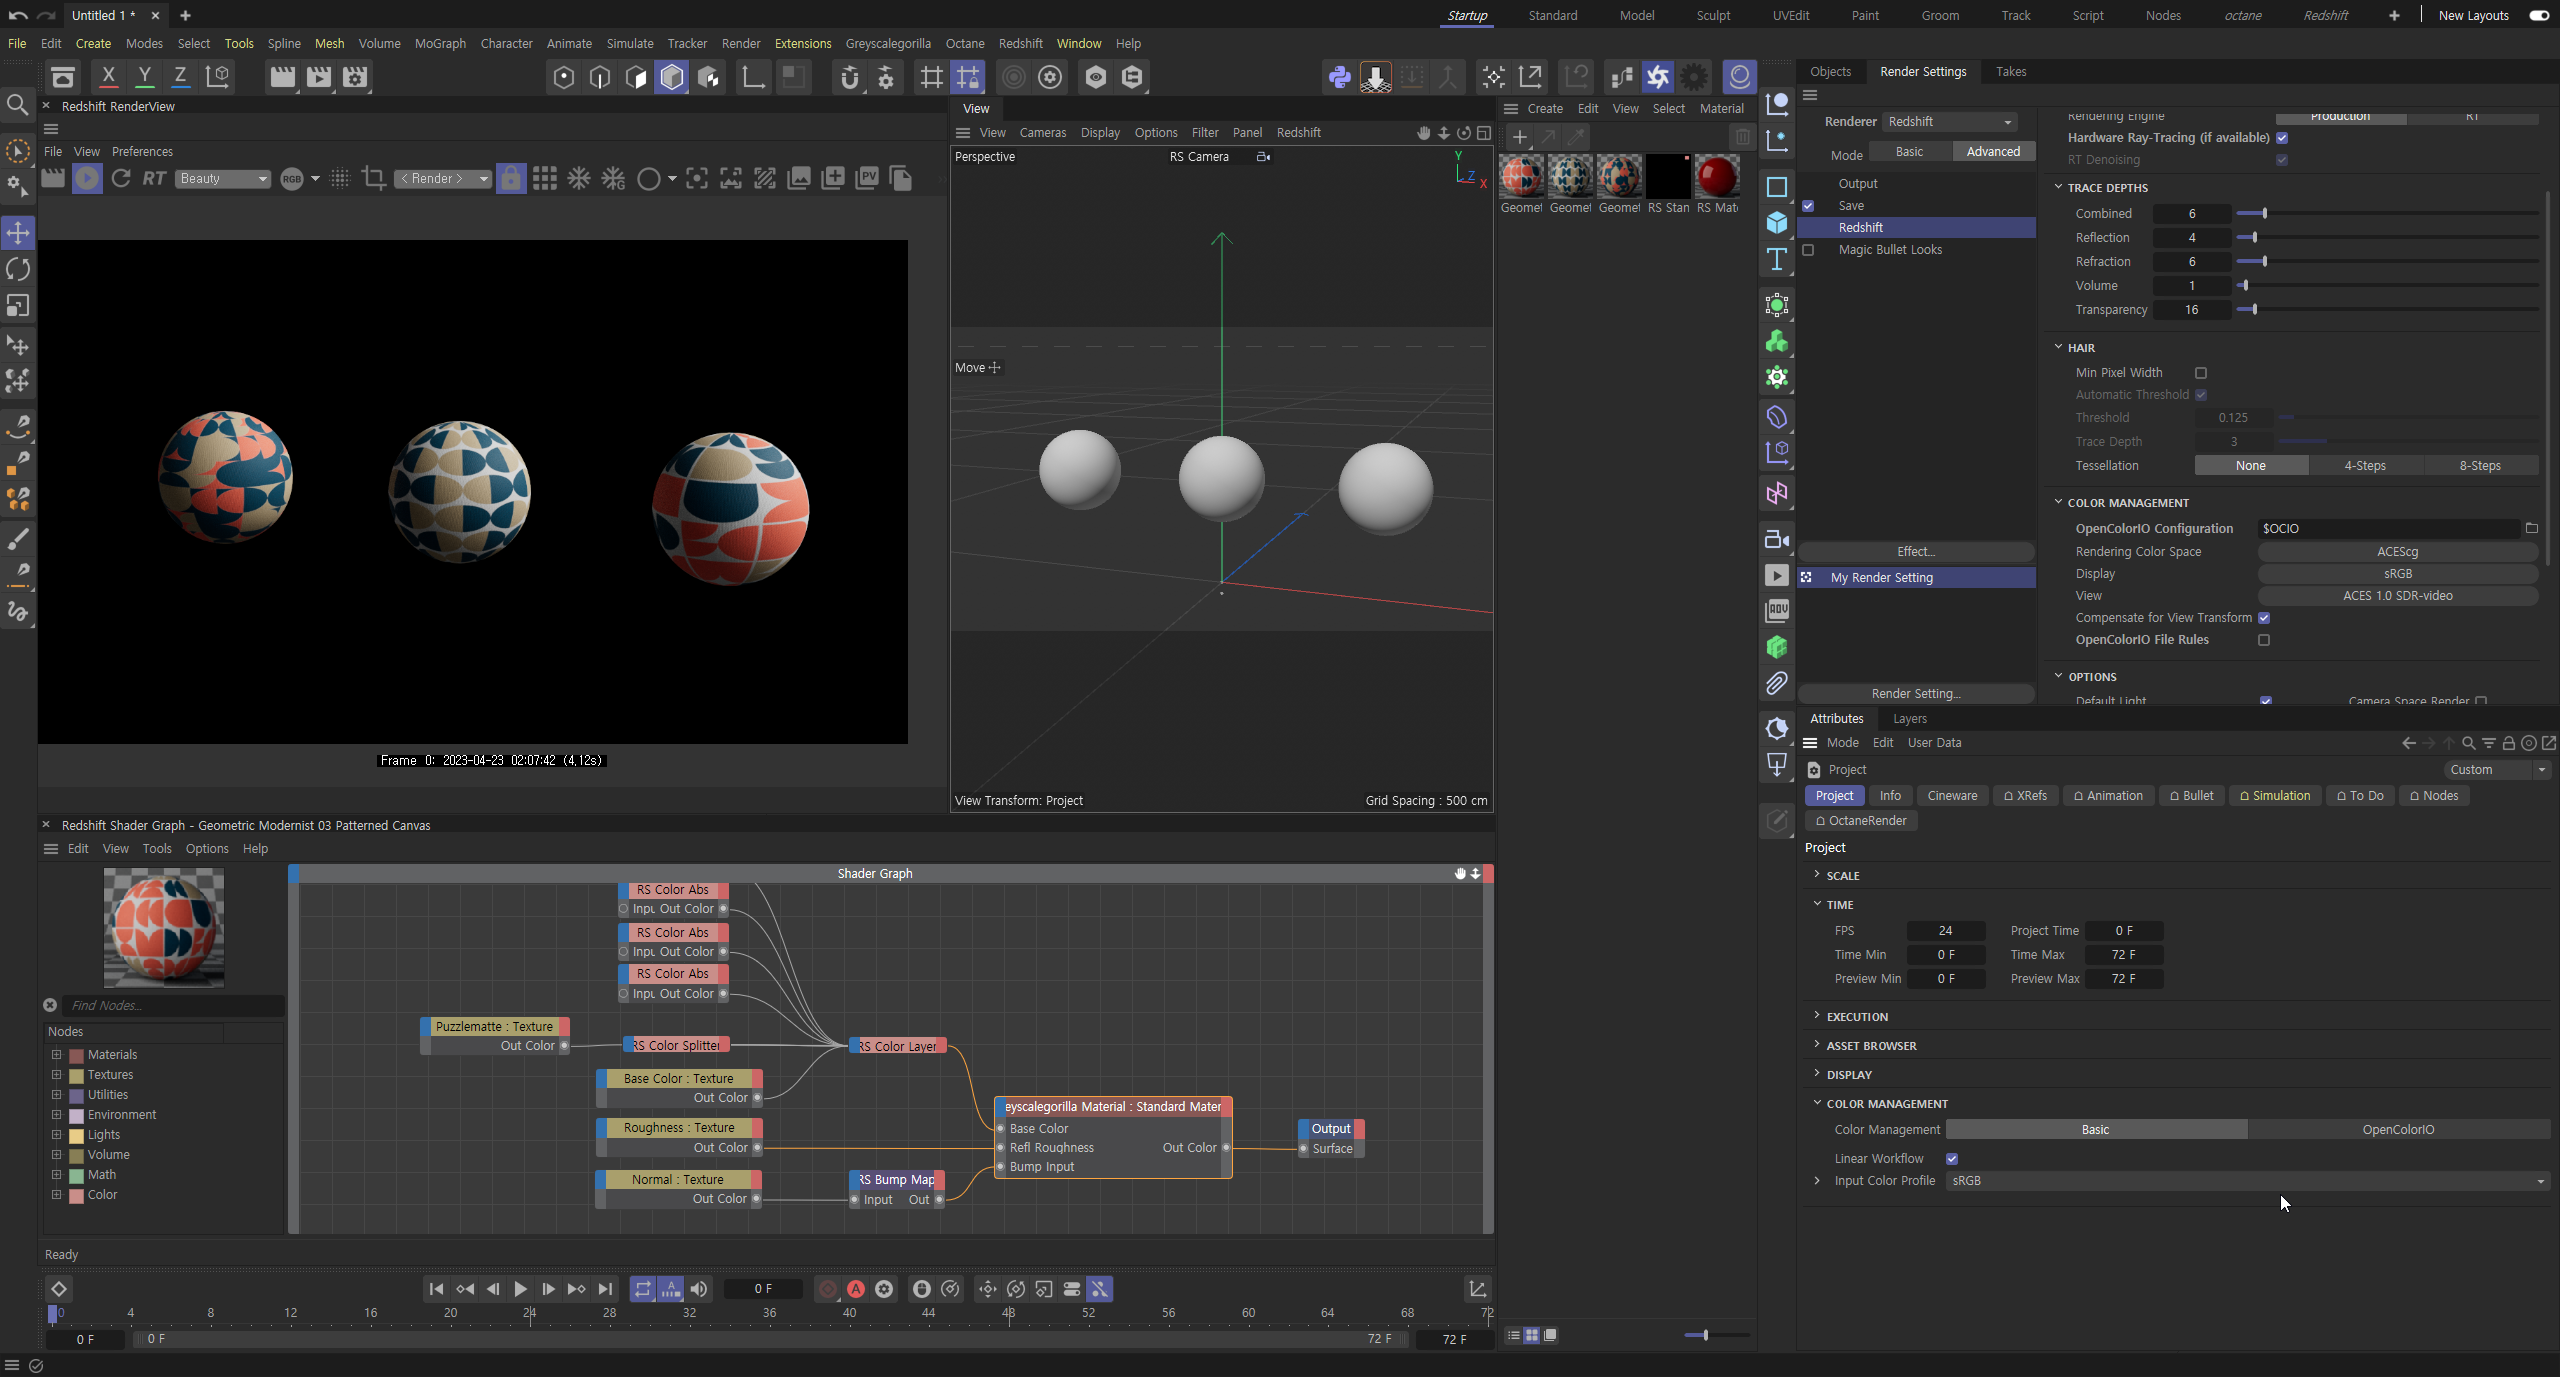This screenshot has height=1377, width=2560.
Task: Toggle enable snapping magnet icon
Action: (849, 77)
